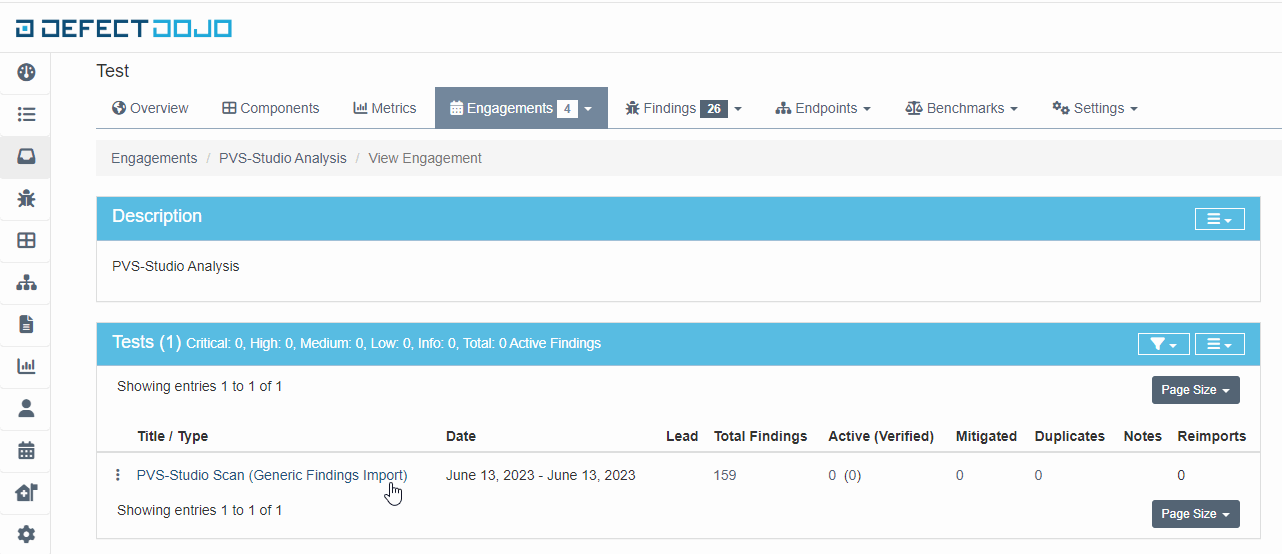Expand the top Page Size dropdown
This screenshot has width=1282, height=554.
point(1195,390)
